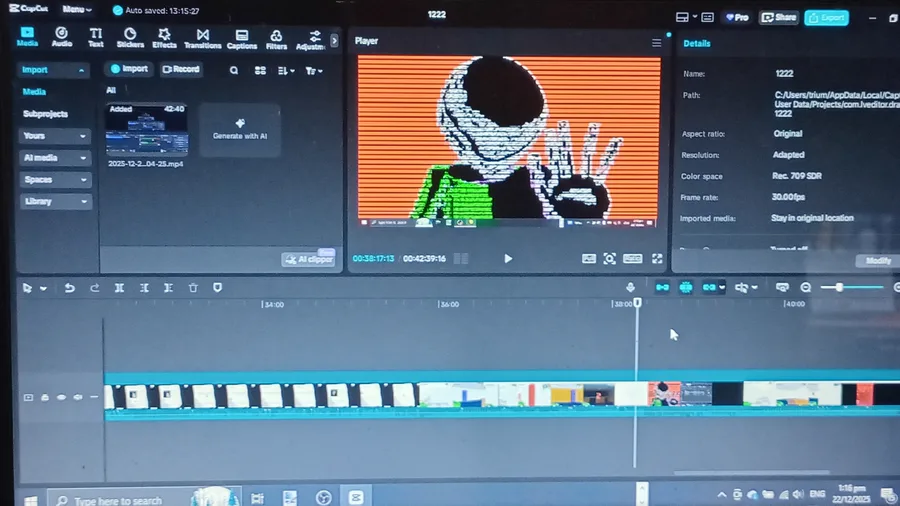900x506 pixels.
Task: Click the Pro upgrade button
Action: (x=737, y=18)
